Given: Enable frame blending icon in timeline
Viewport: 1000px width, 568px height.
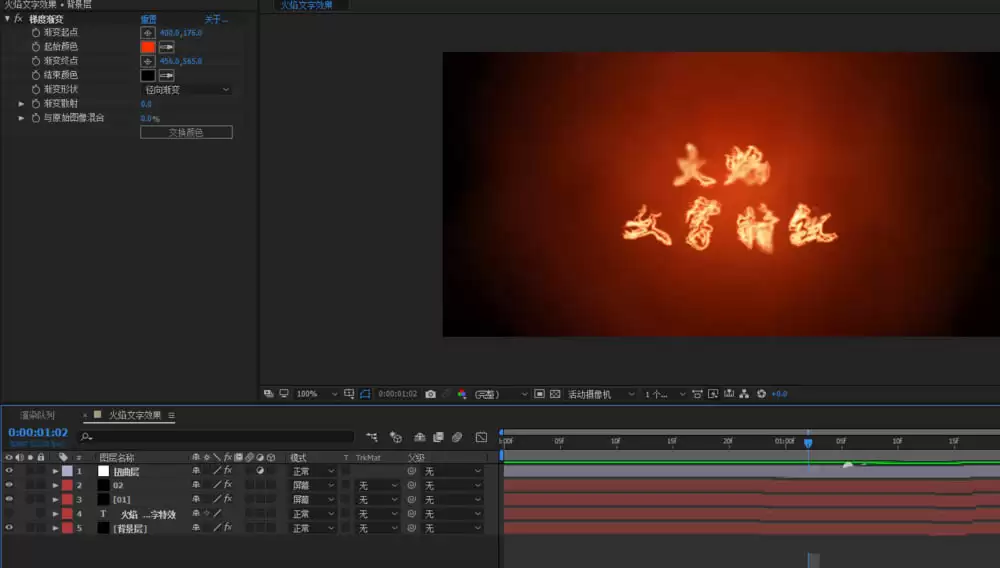Looking at the screenshot, I should [438, 437].
